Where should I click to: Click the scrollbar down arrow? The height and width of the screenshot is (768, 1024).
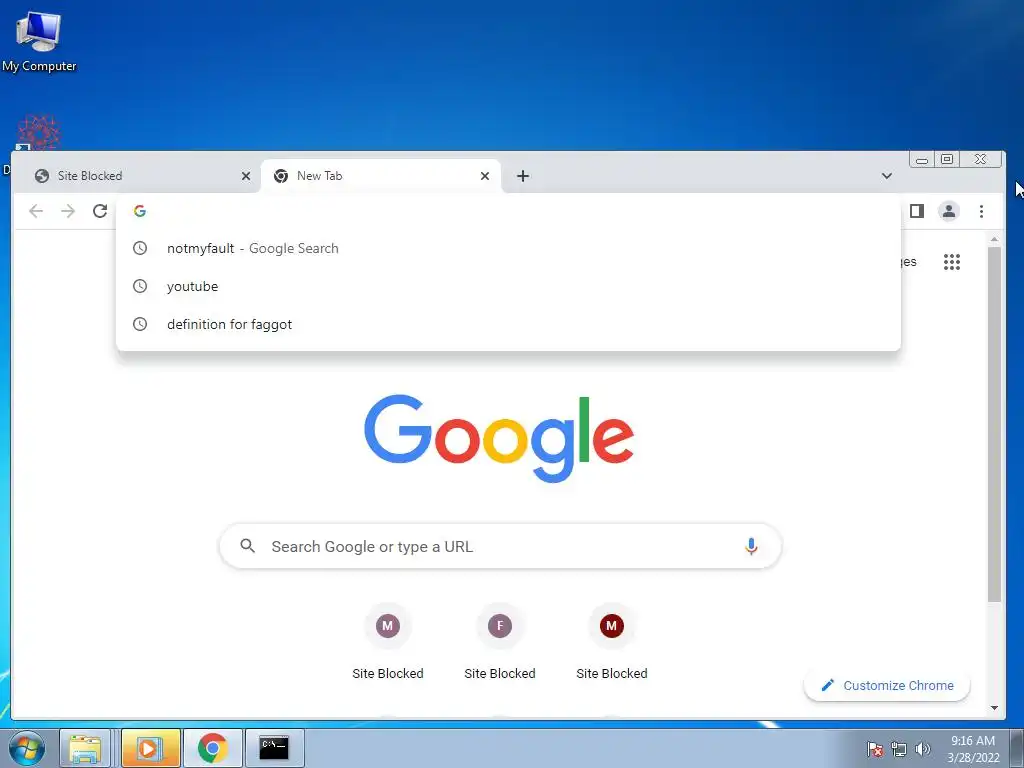click(994, 708)
